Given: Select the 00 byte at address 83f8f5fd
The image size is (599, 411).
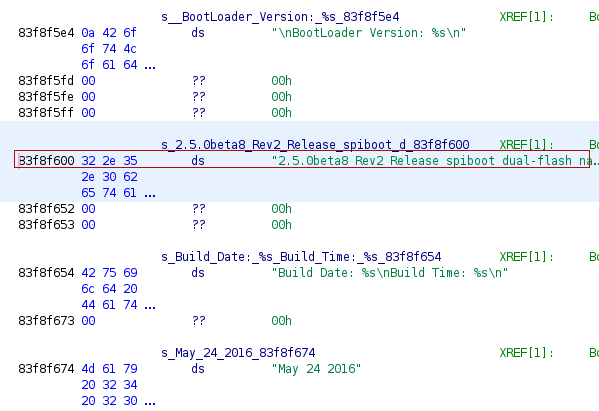Looking at the screenshot, I should (88, 81).
